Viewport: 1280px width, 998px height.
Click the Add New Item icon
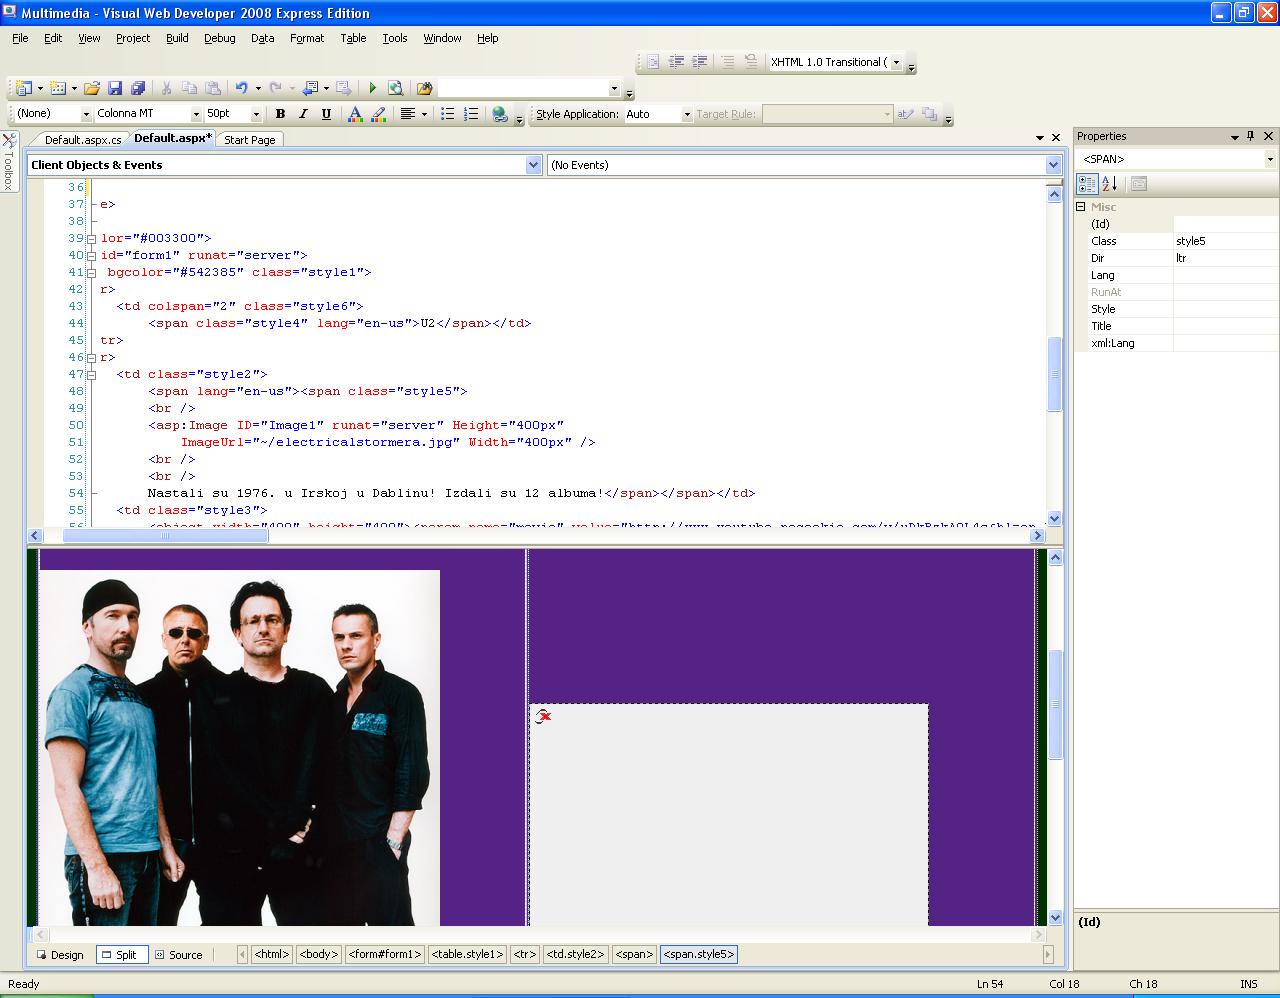click(x=57, y=88)
